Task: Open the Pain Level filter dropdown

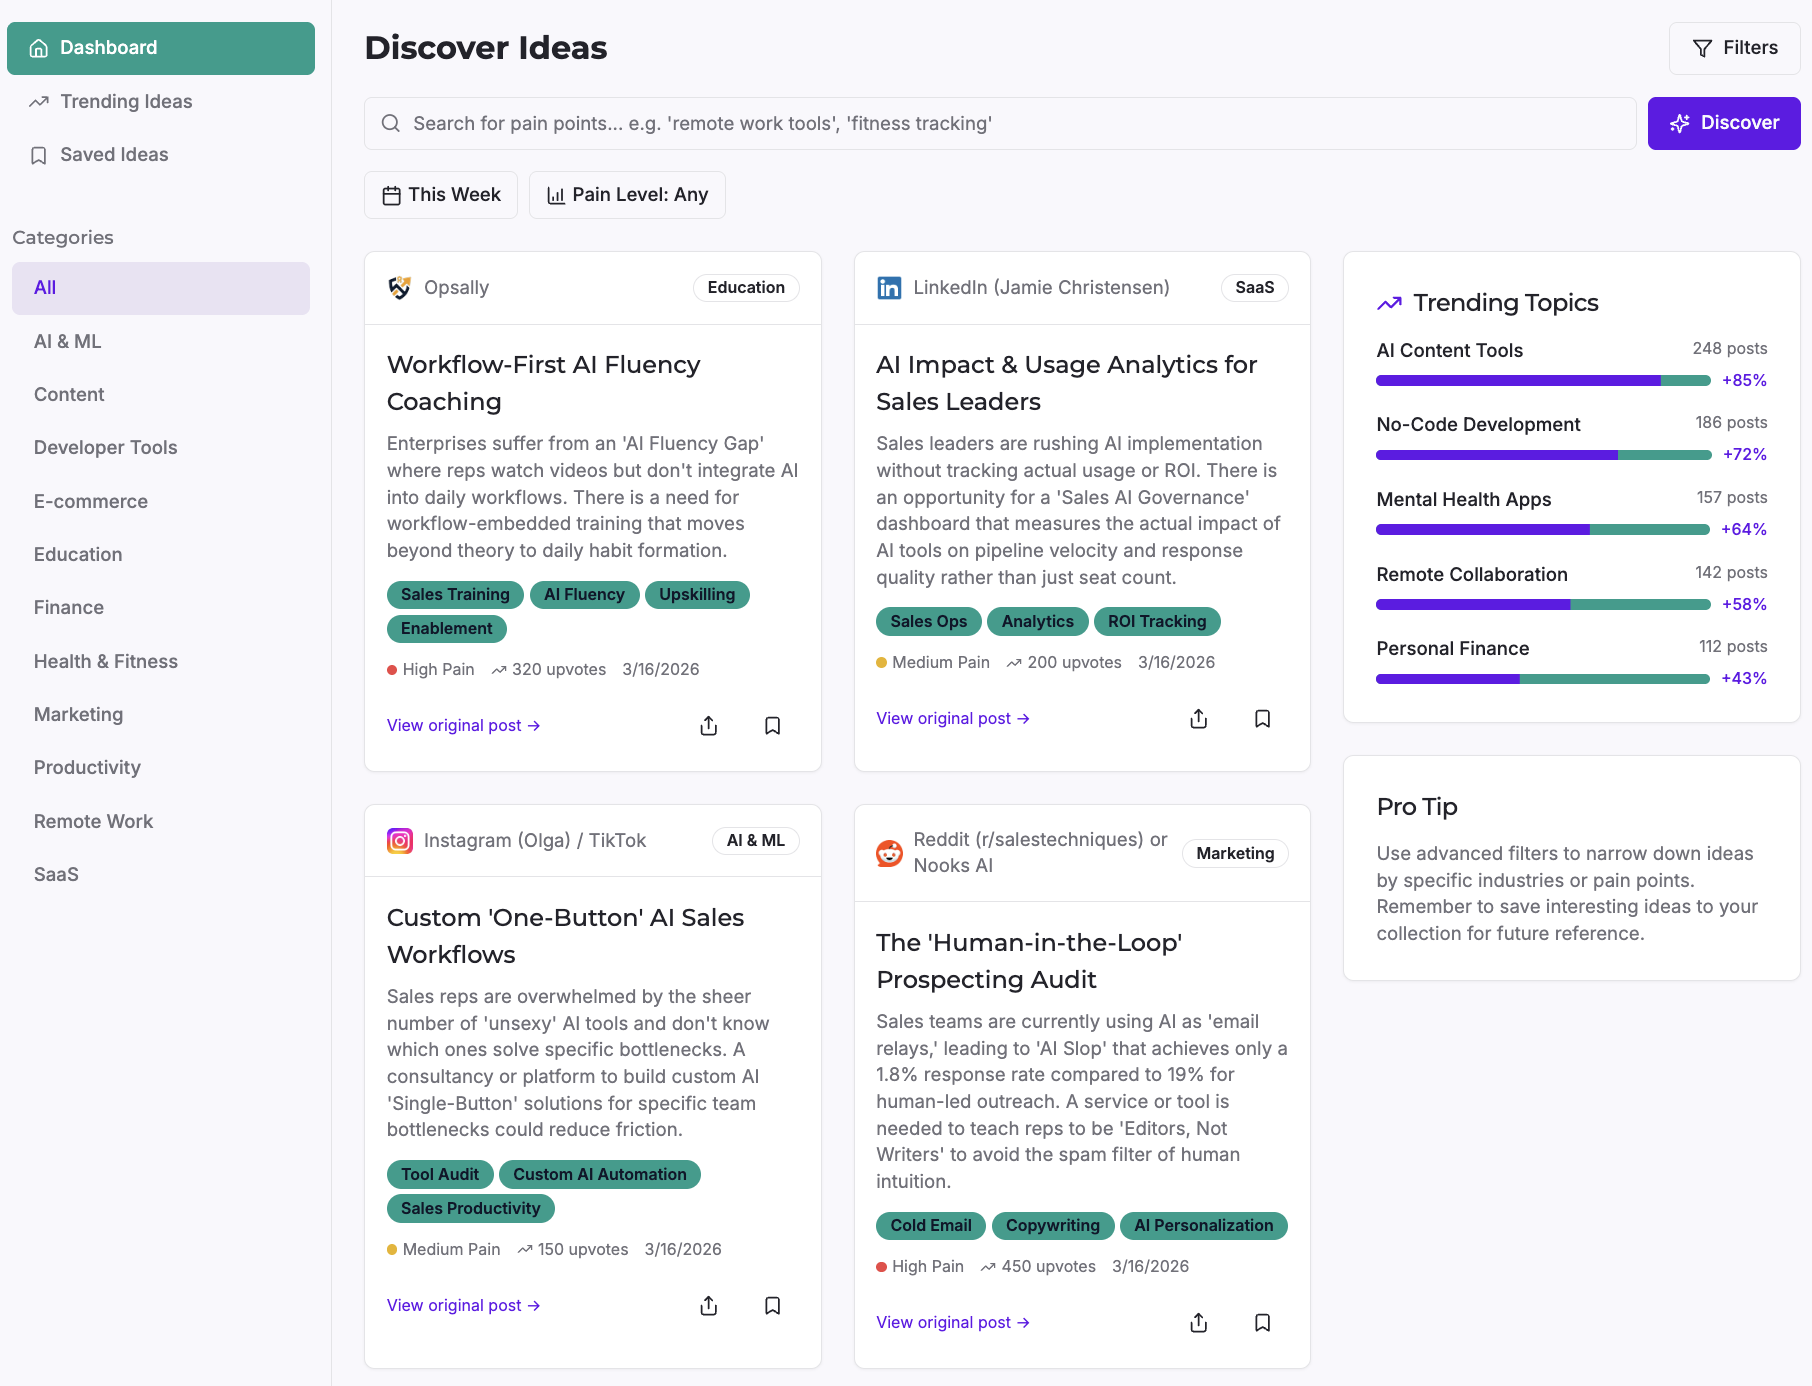Action: (x=627, y=195)
